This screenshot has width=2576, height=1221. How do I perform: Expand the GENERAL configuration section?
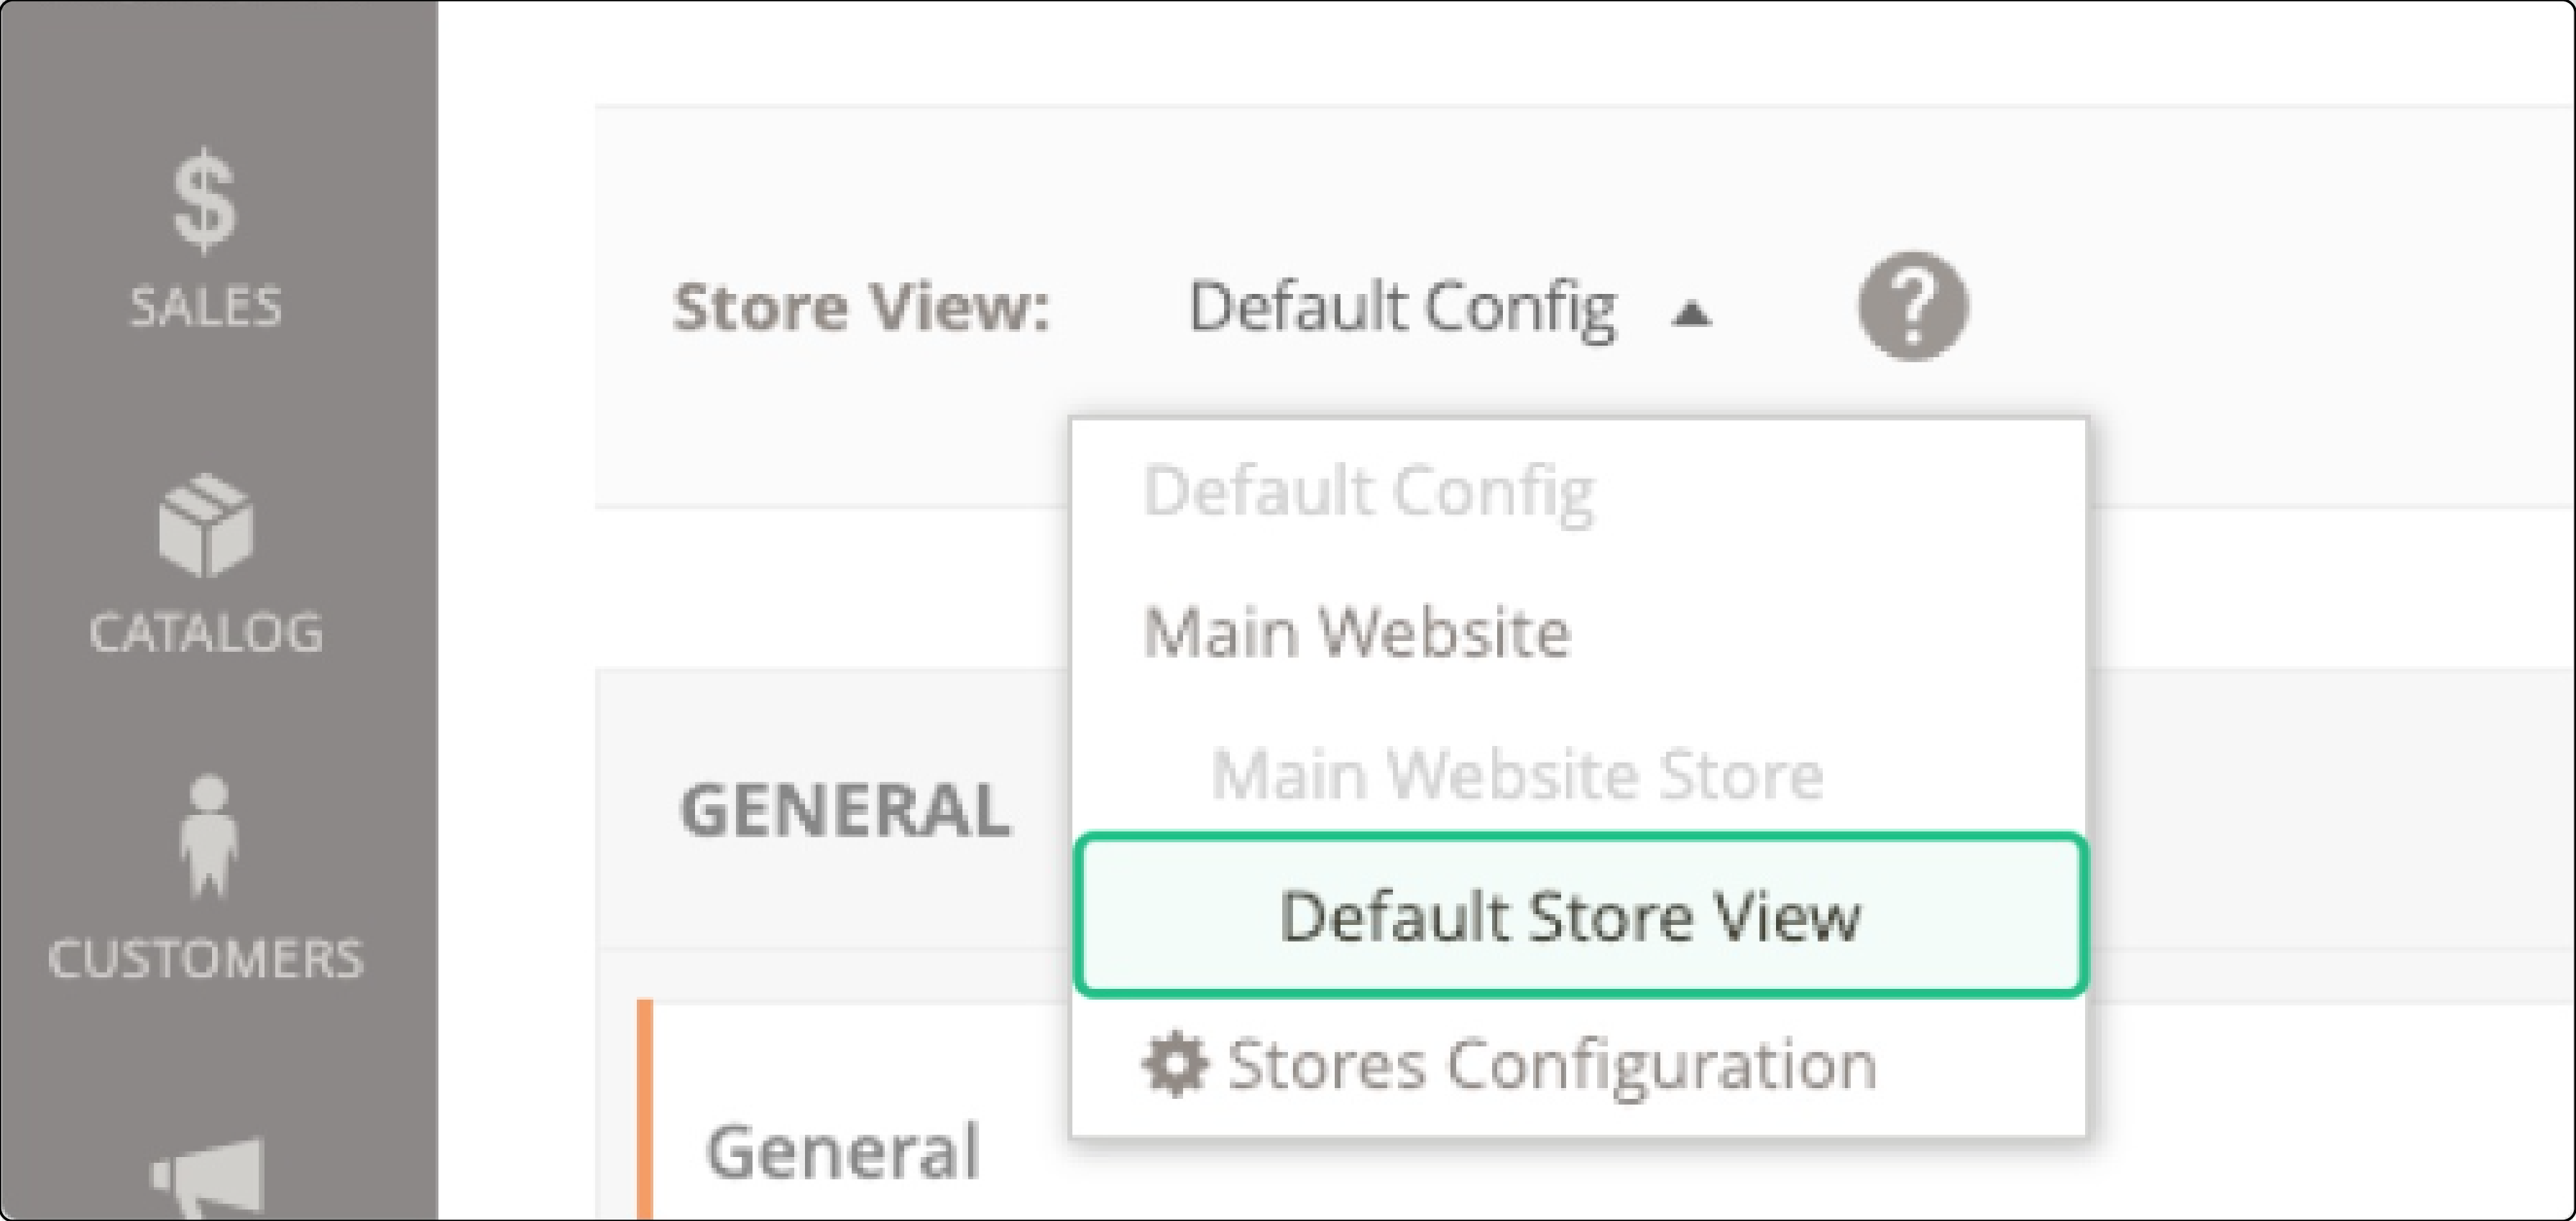tap(845, 809)
